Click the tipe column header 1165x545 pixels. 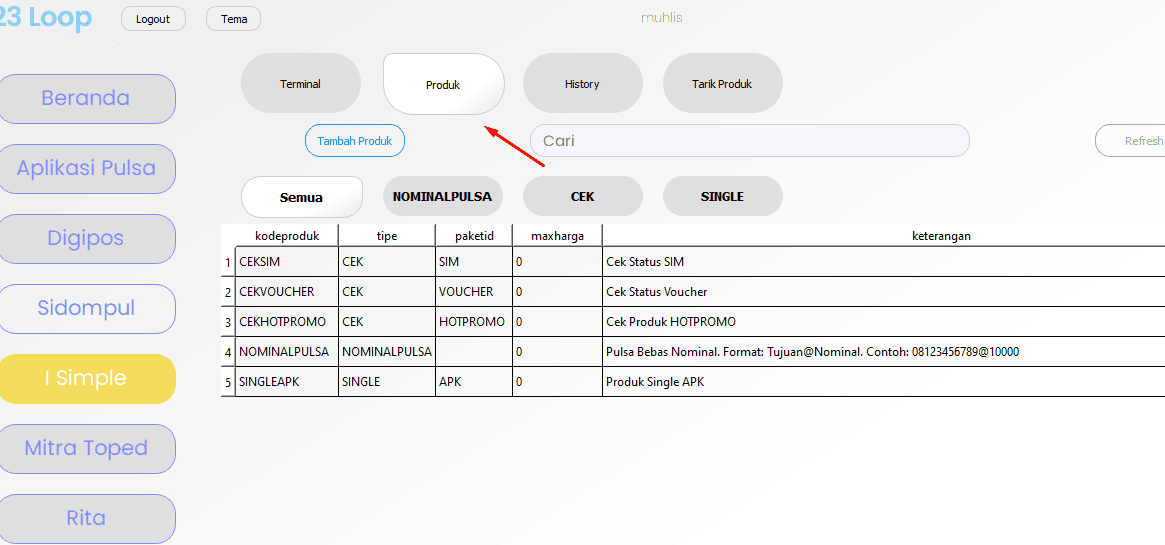[387, 235]
